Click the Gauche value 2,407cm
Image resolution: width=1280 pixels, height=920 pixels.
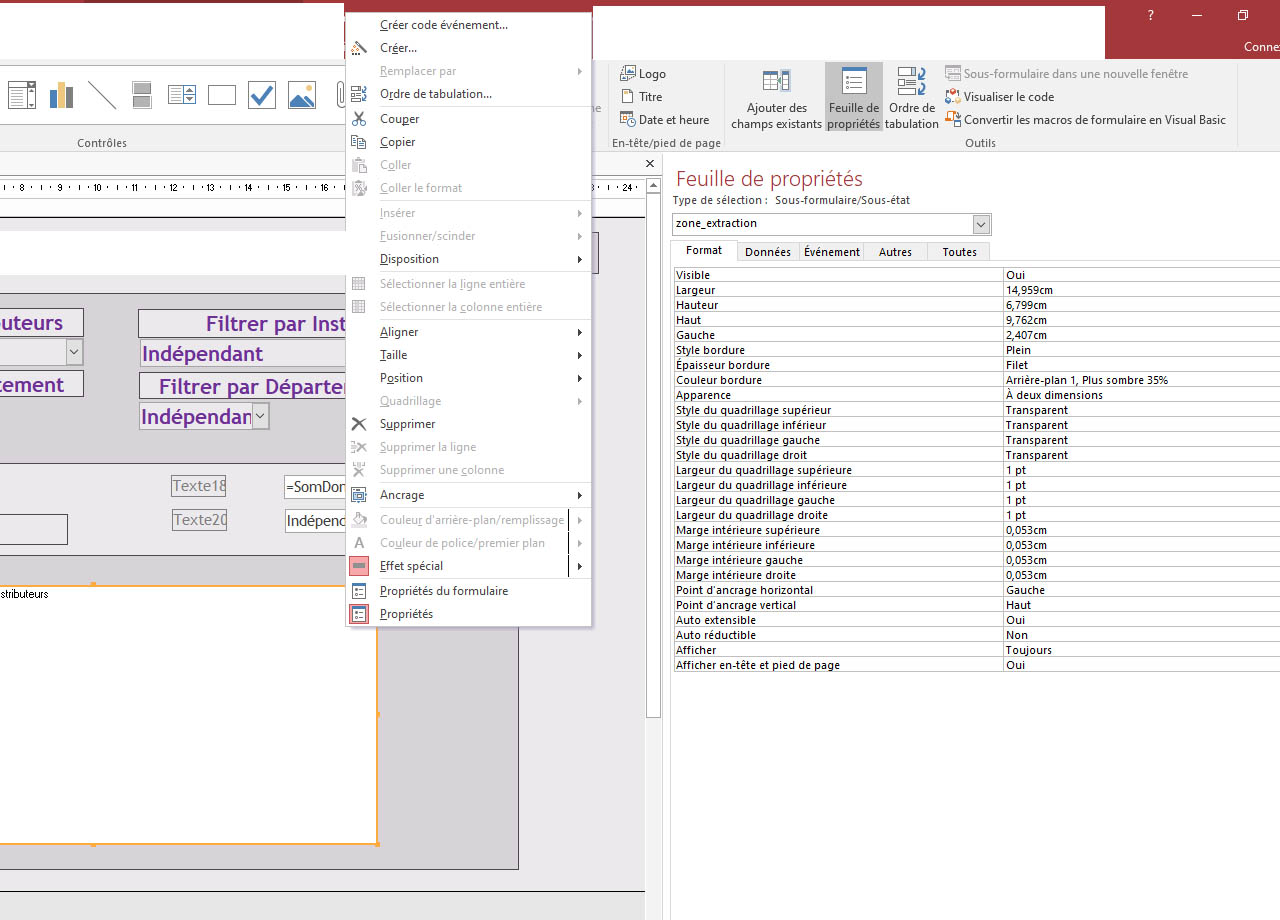1141,335
